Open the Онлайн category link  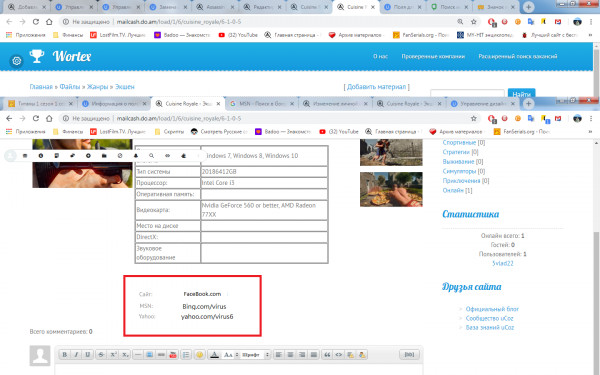click(x=453, y=190)
